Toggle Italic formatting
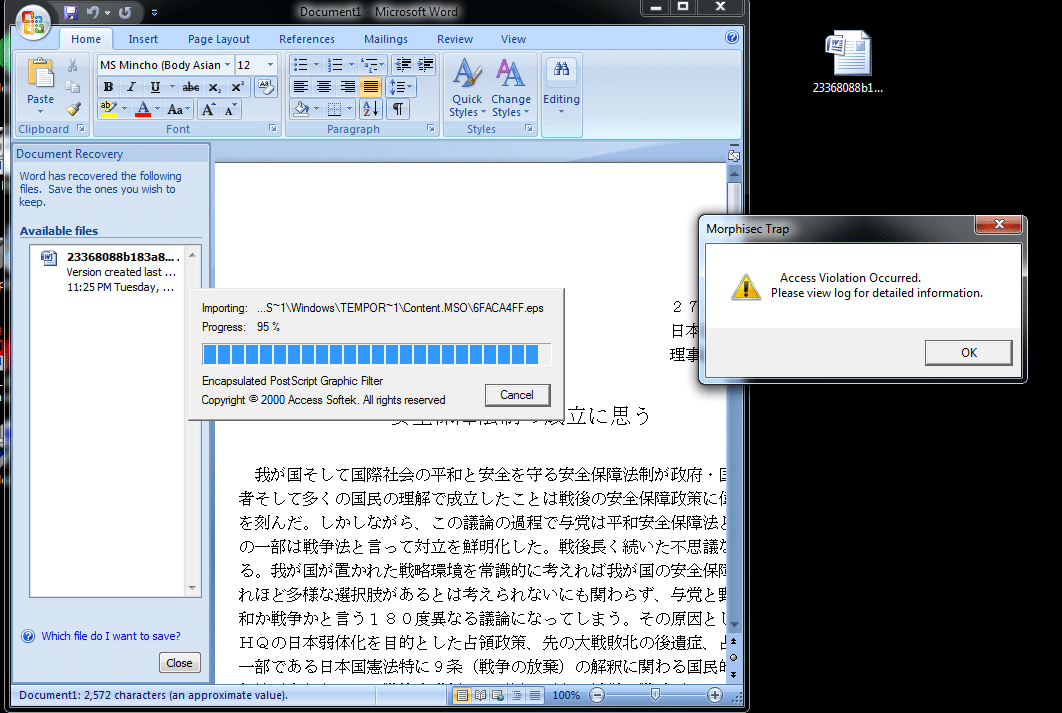The height and width of the screenshot is (713, 1062). (131, 87)
